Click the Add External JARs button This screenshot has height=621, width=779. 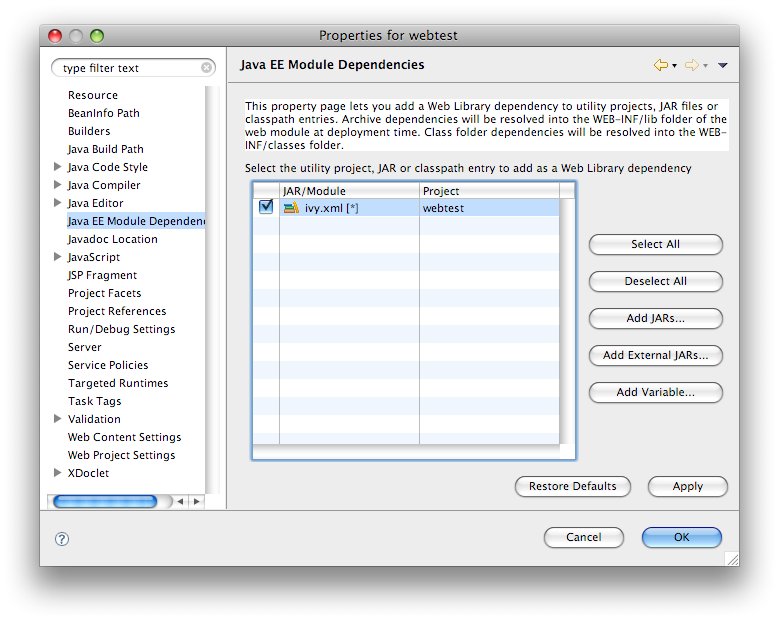(655, 355)
